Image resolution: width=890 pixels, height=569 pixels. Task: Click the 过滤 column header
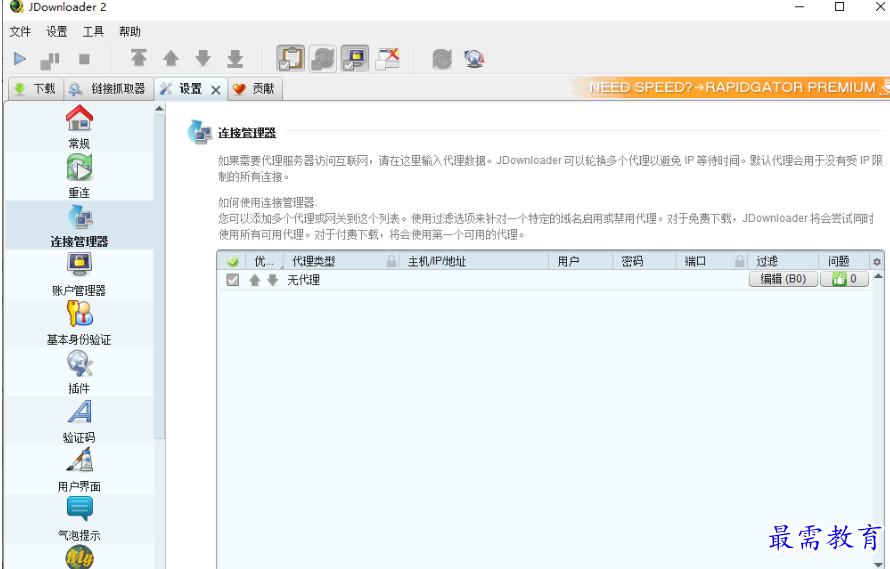pos(784,261)
